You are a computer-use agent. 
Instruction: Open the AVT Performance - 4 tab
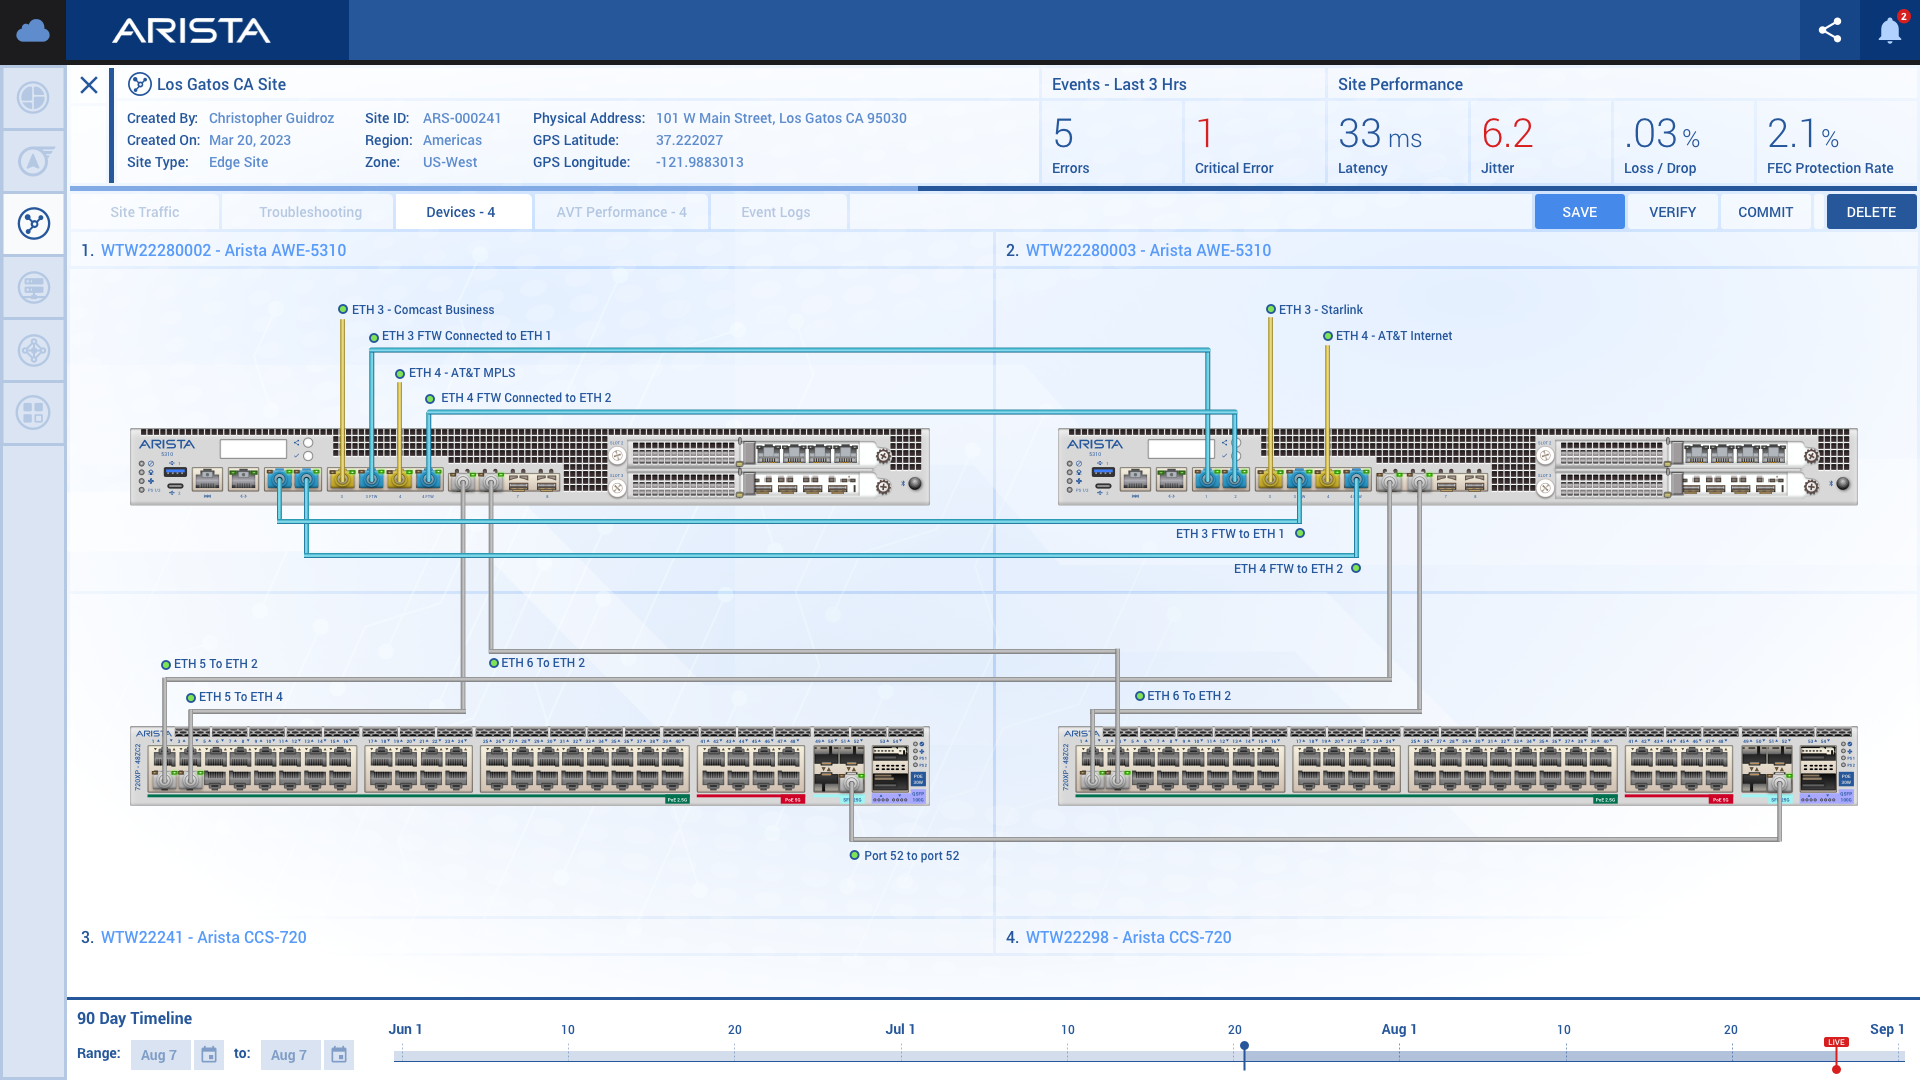621,212
